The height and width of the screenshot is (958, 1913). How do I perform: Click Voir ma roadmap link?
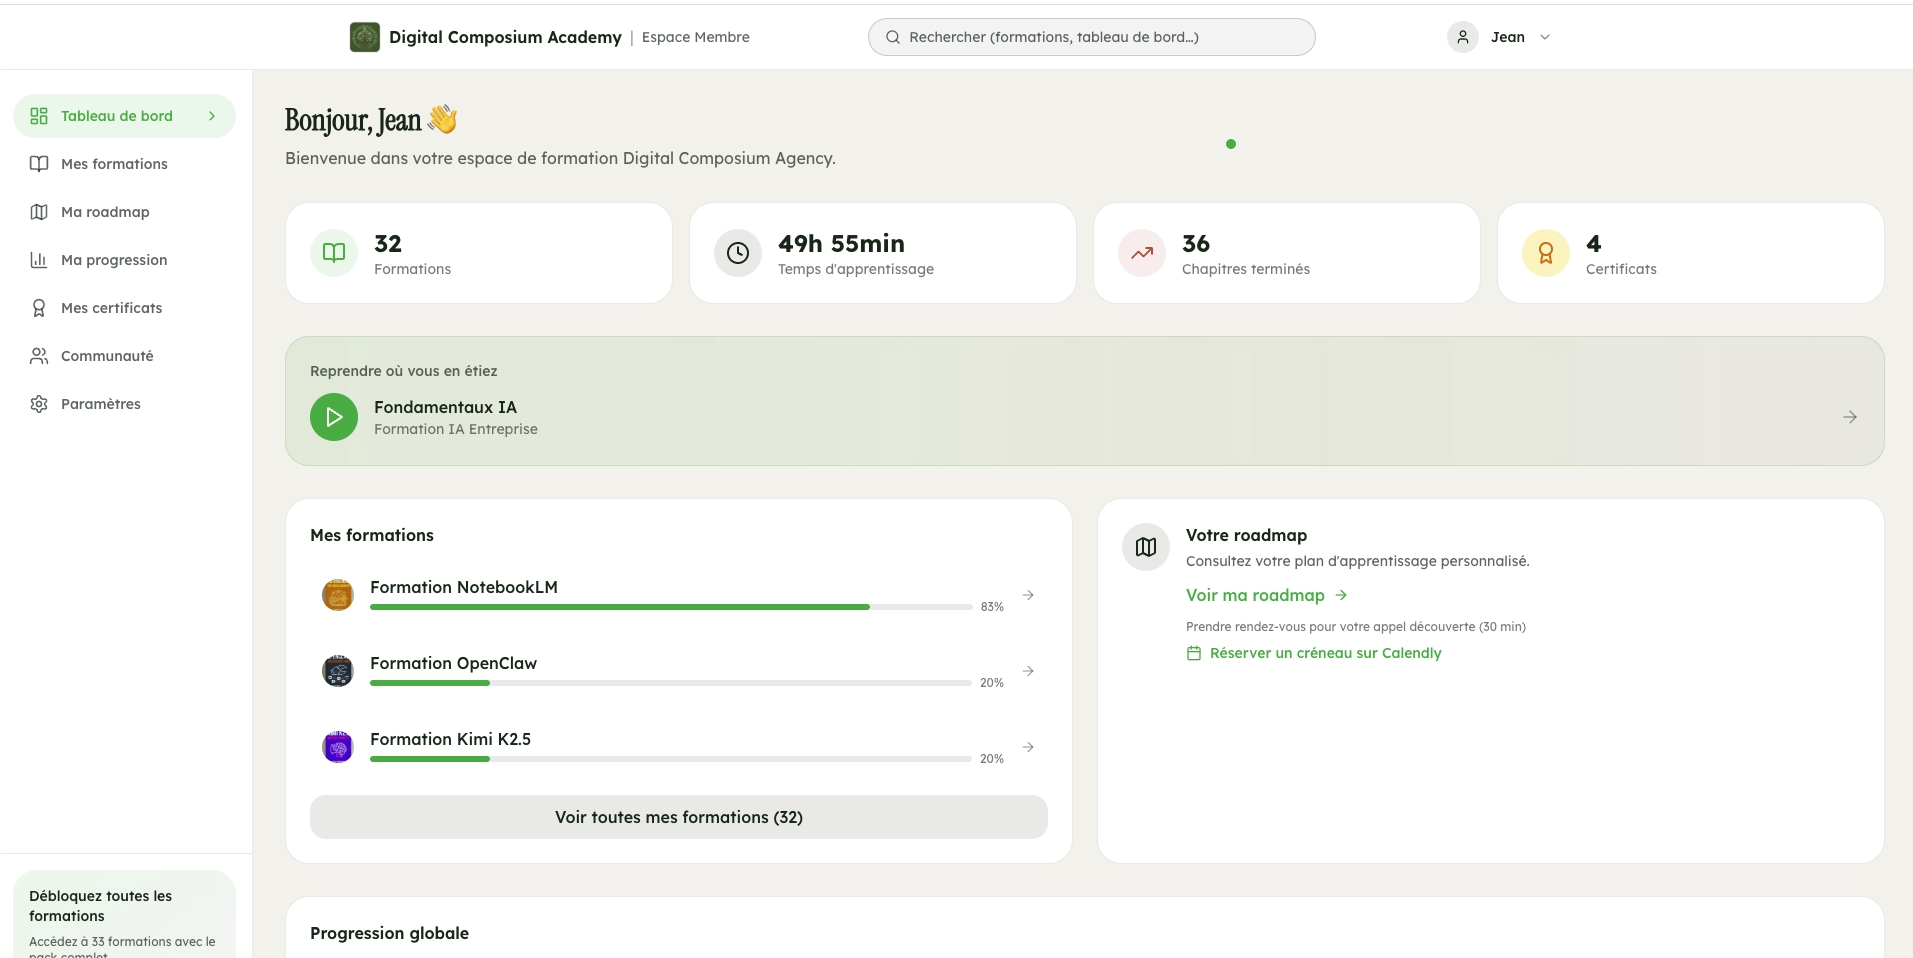coord(1255,594)
